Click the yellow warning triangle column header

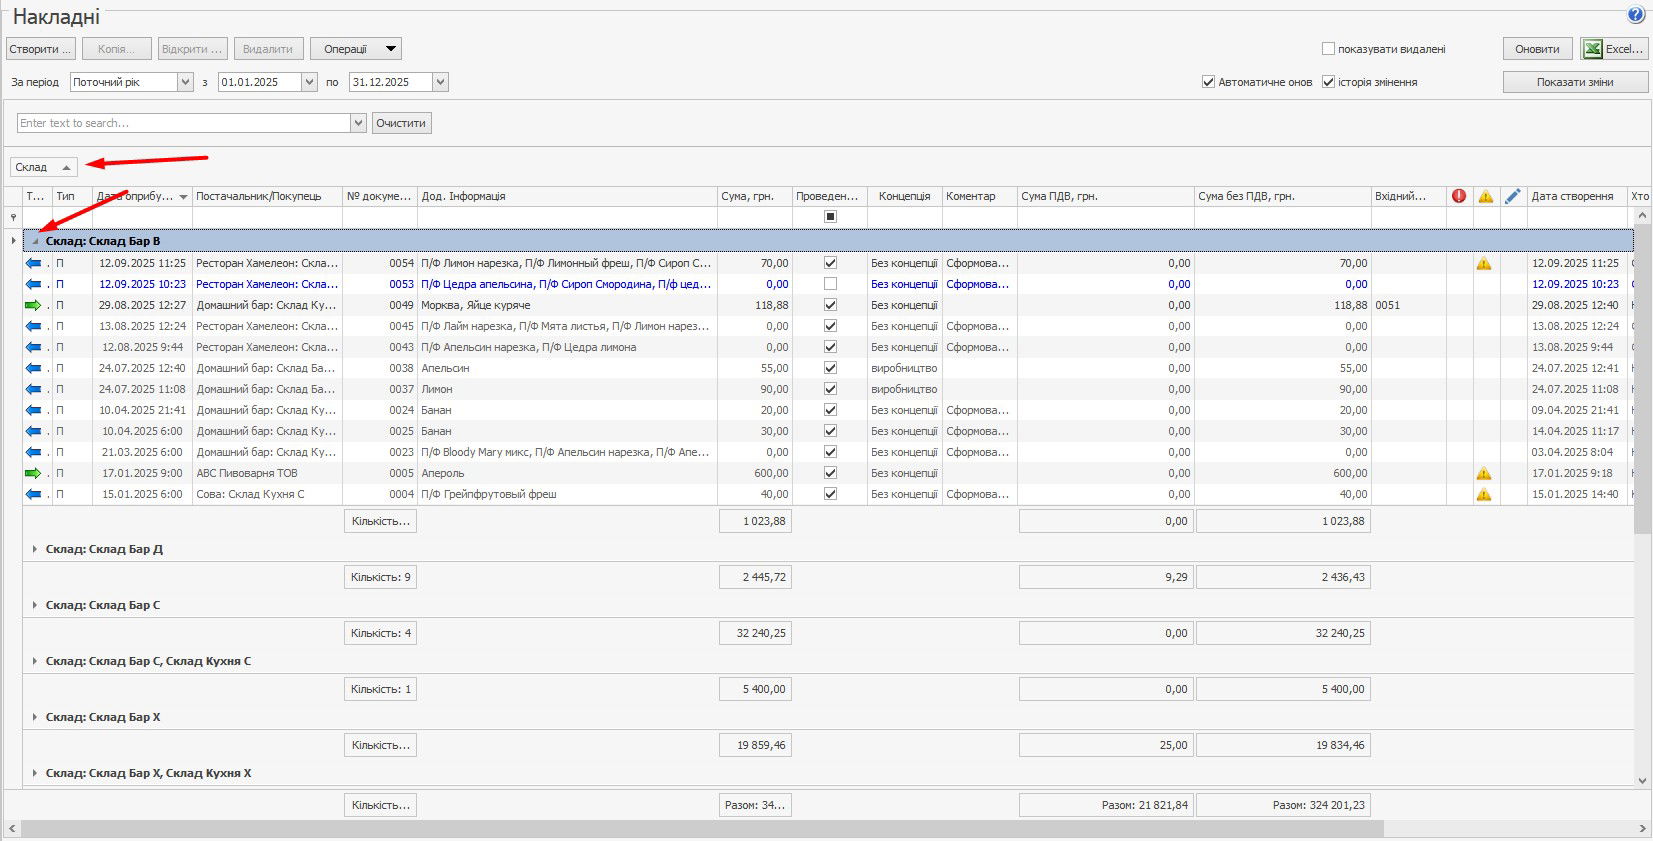1485,196
